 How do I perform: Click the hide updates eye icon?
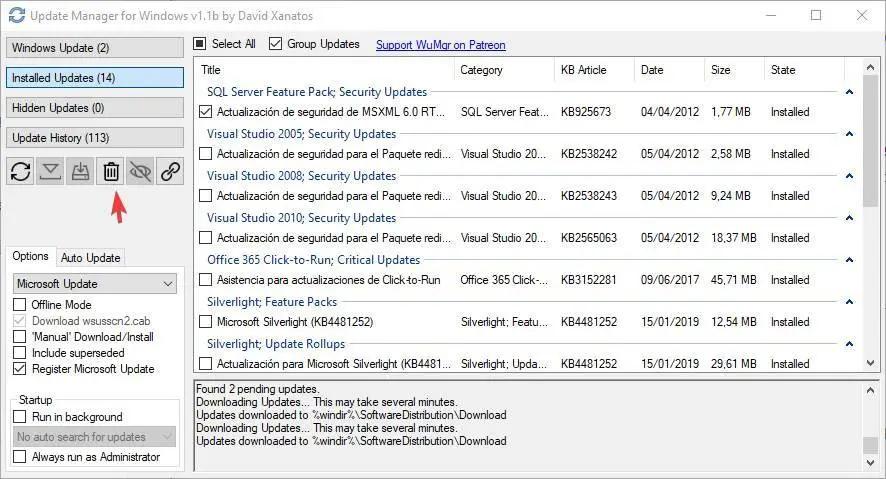141,172
